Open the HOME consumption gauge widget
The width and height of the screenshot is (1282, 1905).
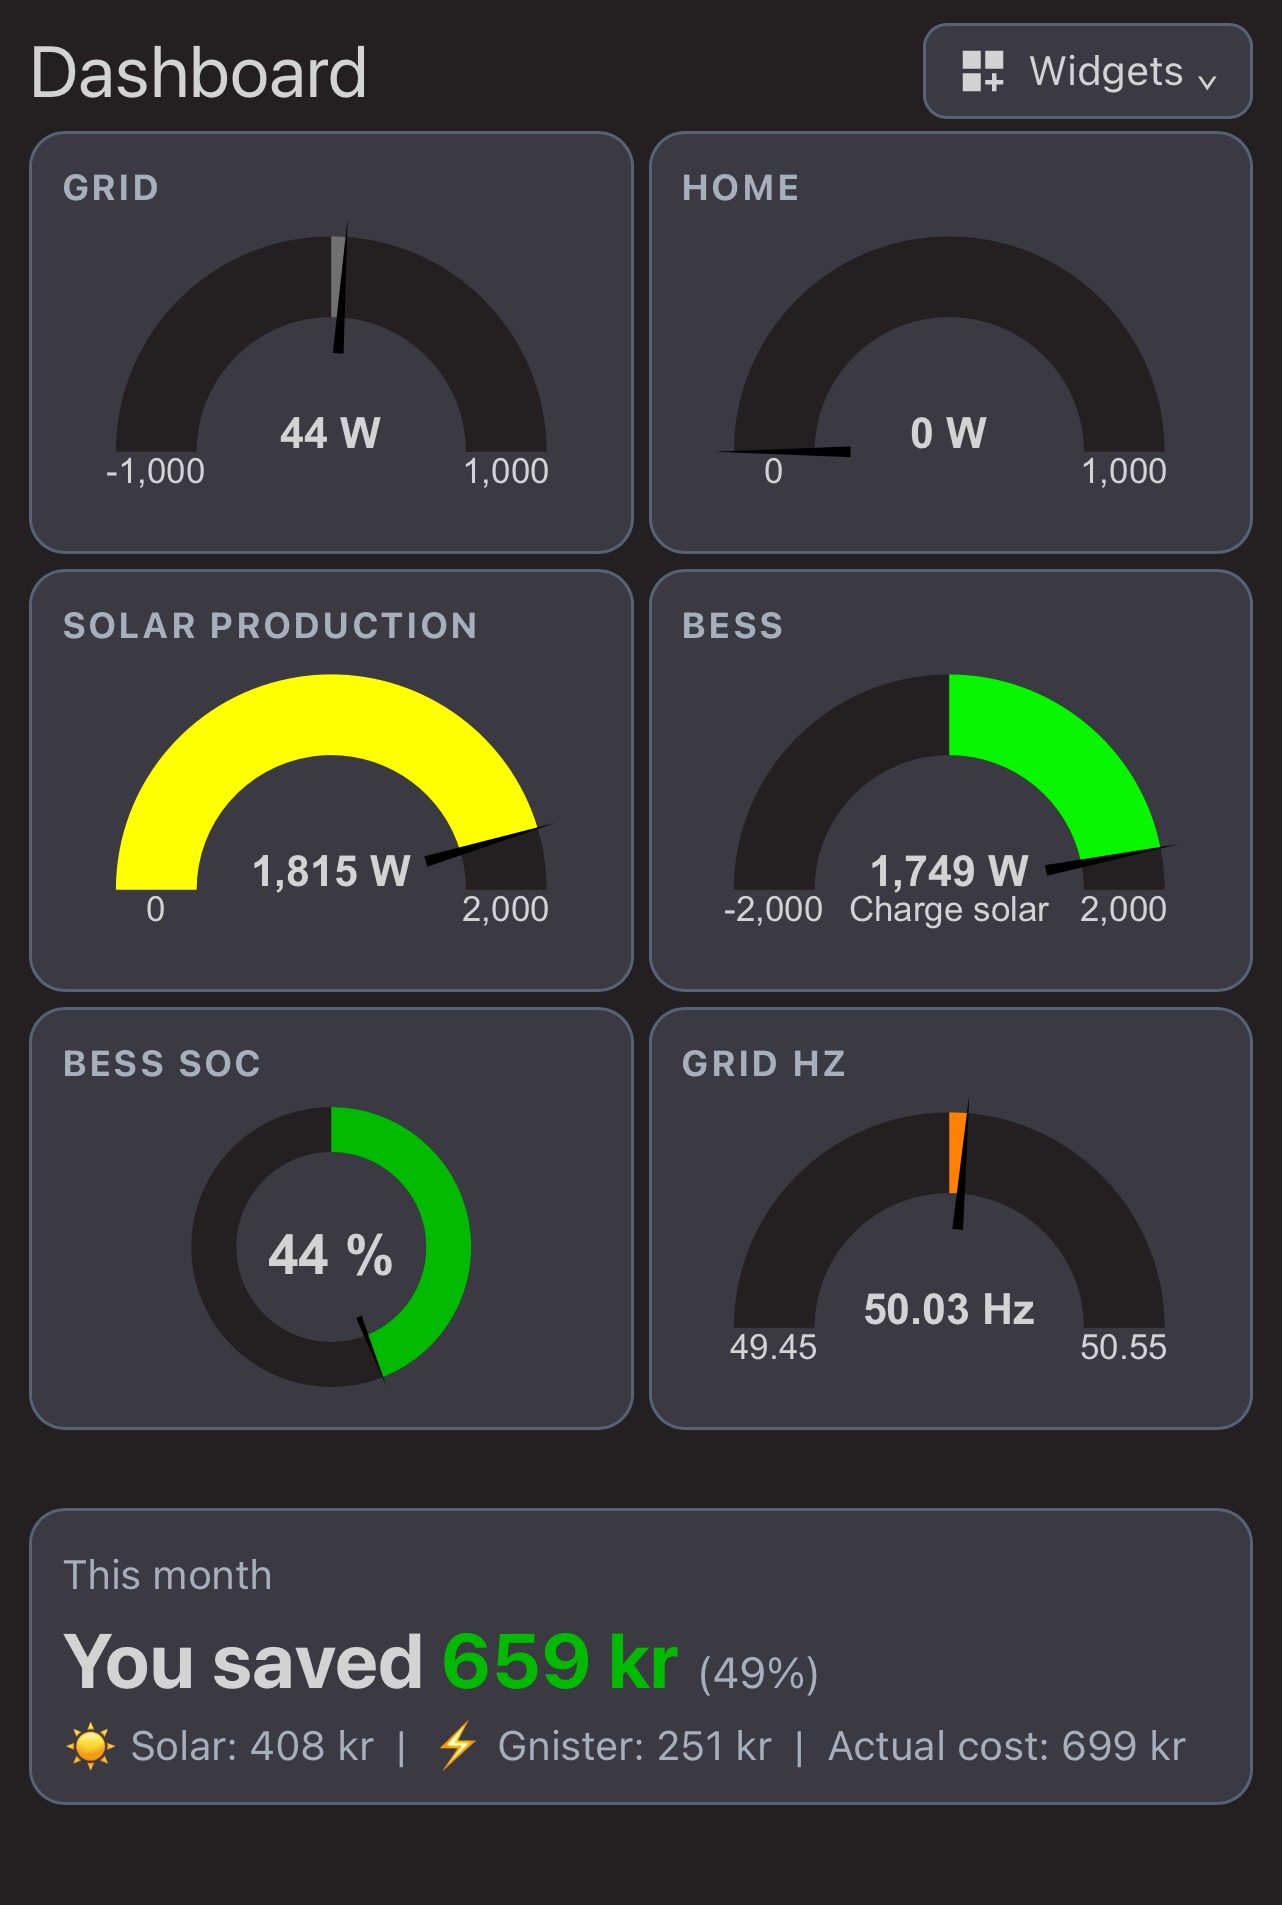[x=950, y=342]
